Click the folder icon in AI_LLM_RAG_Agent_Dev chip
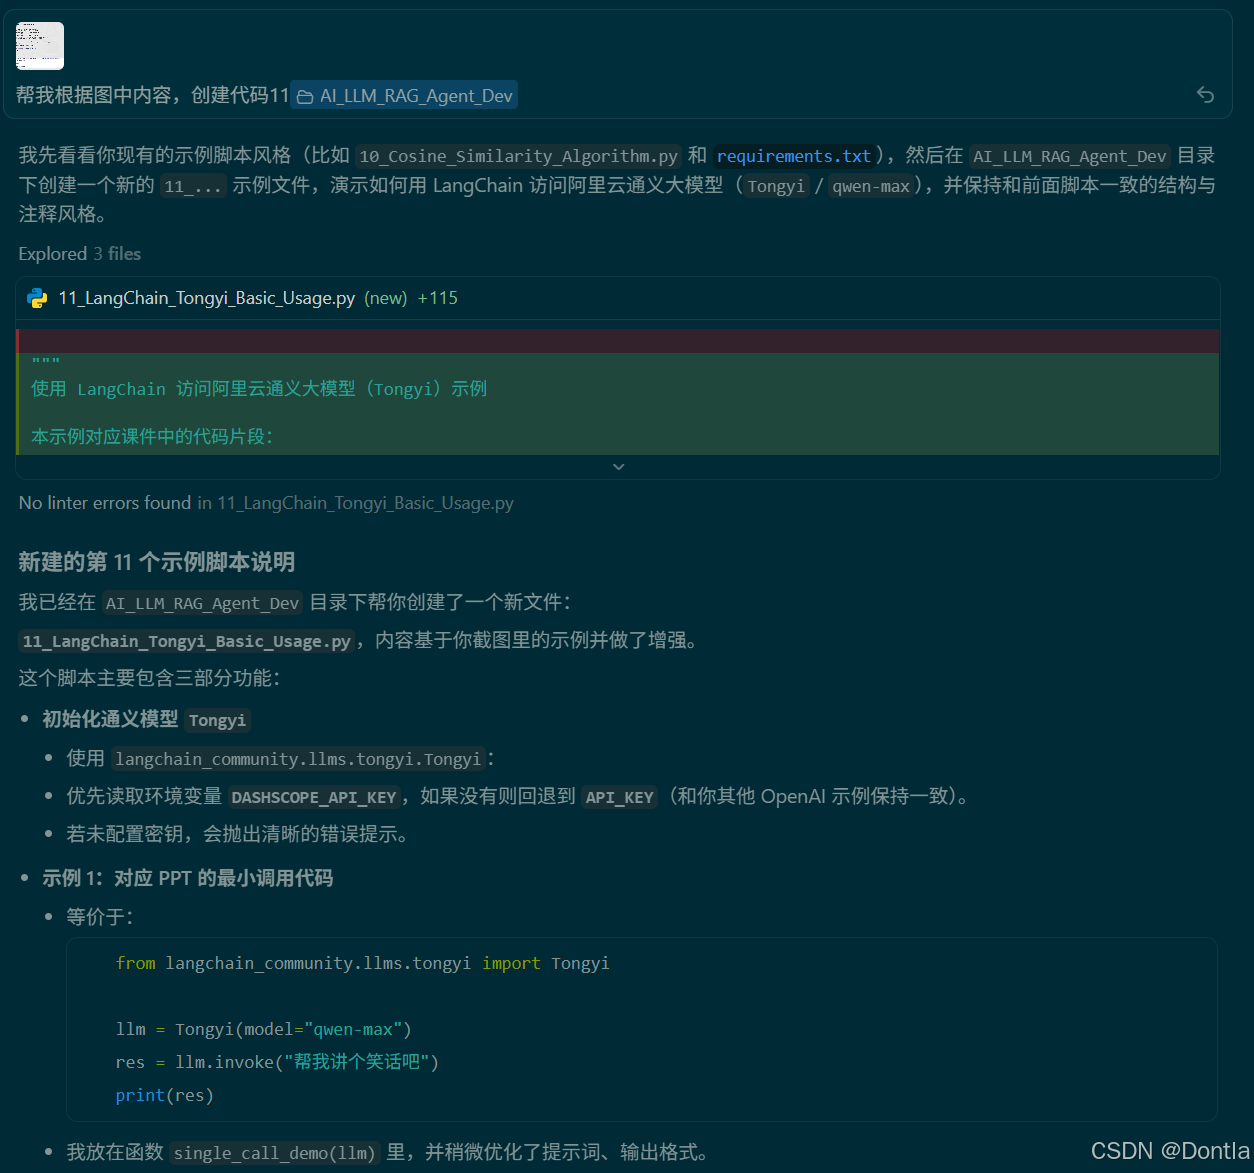 tap(305, 96)
